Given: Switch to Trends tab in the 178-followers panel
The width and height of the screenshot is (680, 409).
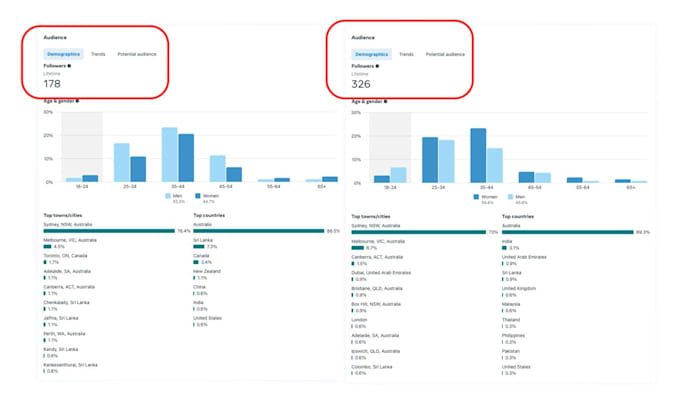Looking at the screenshot, I should pyautogui.click(x=98, y=54).
